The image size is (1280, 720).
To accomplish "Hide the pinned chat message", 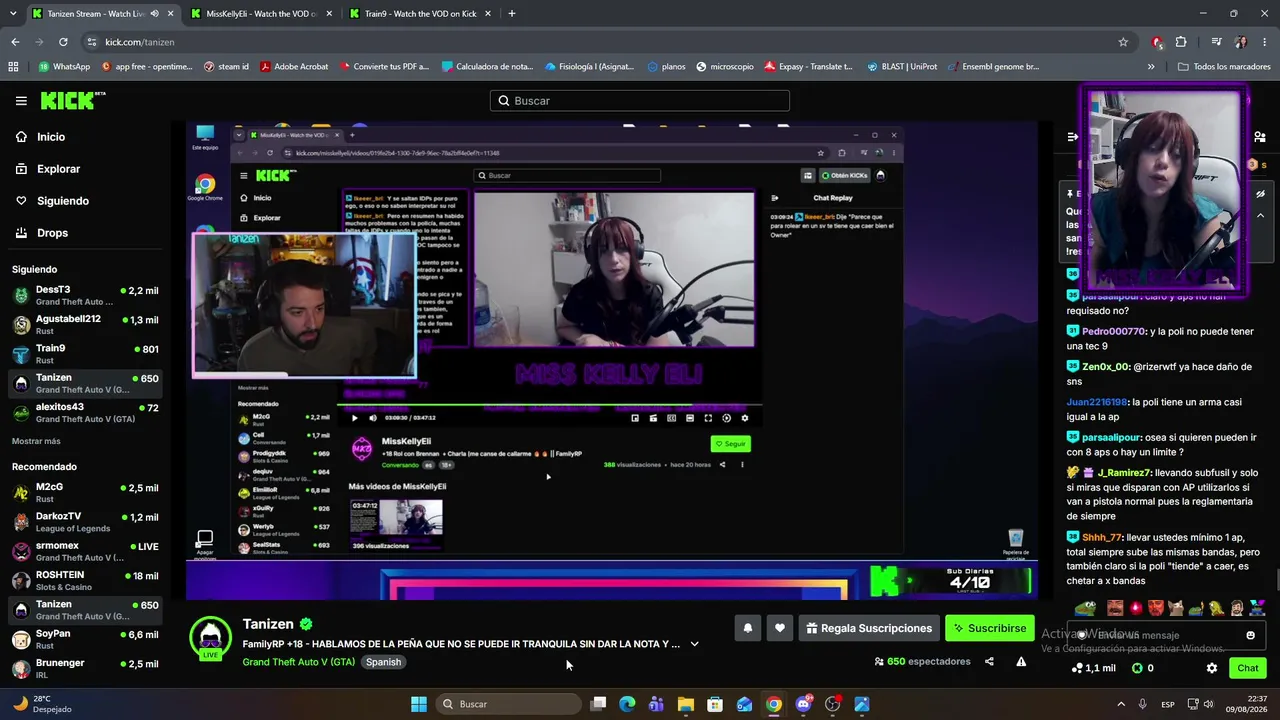I will [1260, 194].
